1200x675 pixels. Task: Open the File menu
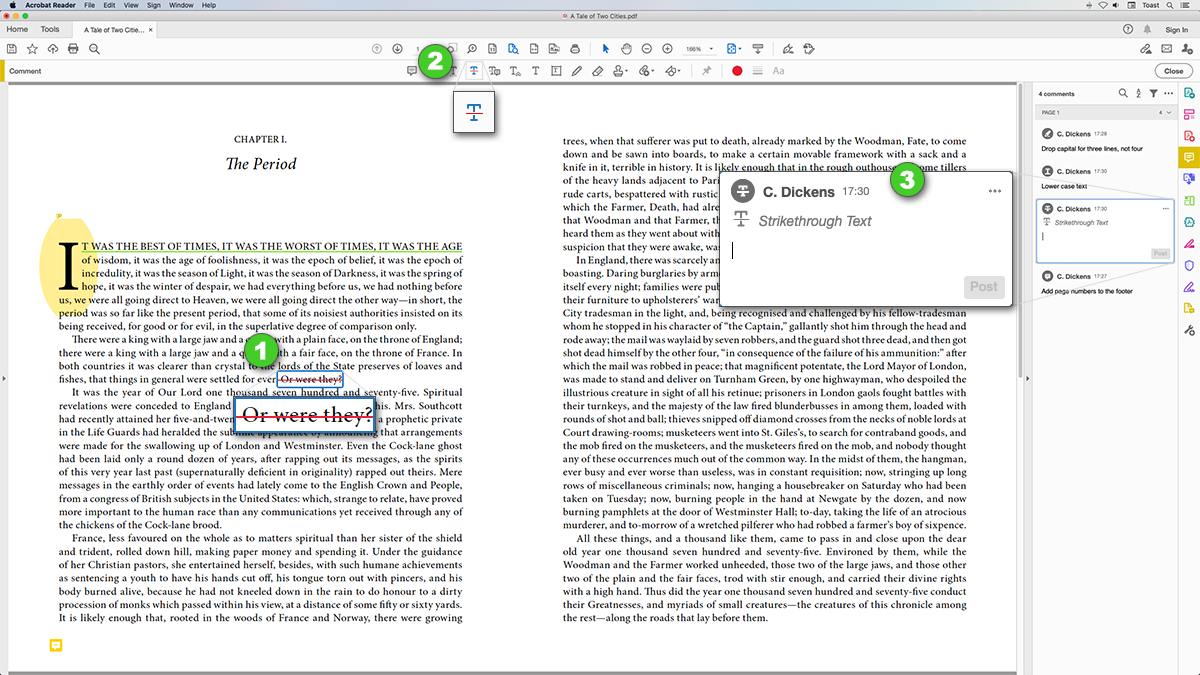[x=90, y=5]
